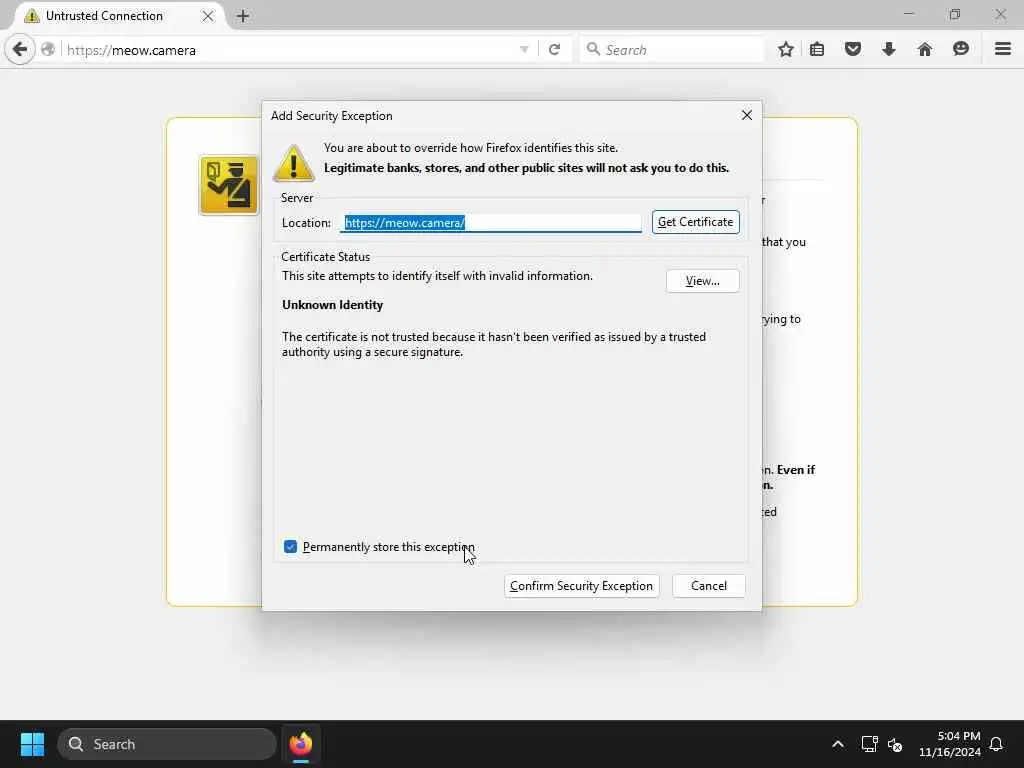
Task: Focus the meow.camera address bar
Action: click(287, 50)
